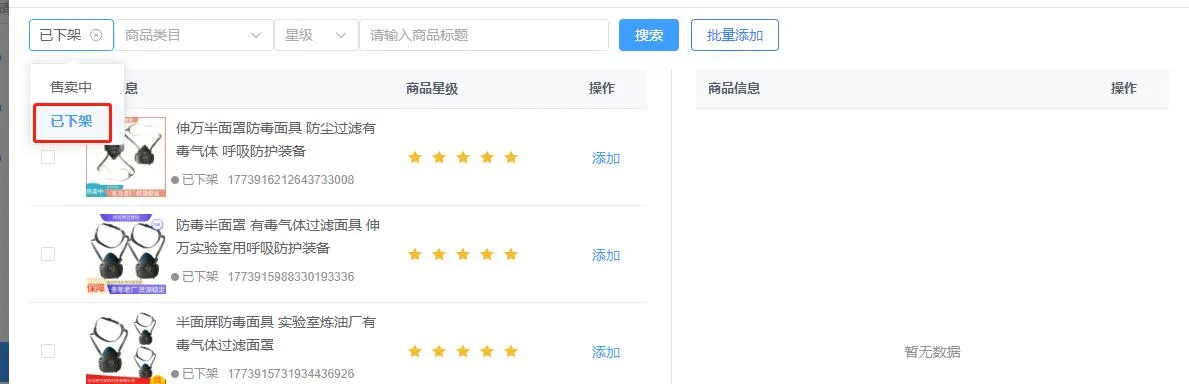Open the 已下架 status select box
The height and width of the screenshot is (384, 1189).
pos(71,35)
